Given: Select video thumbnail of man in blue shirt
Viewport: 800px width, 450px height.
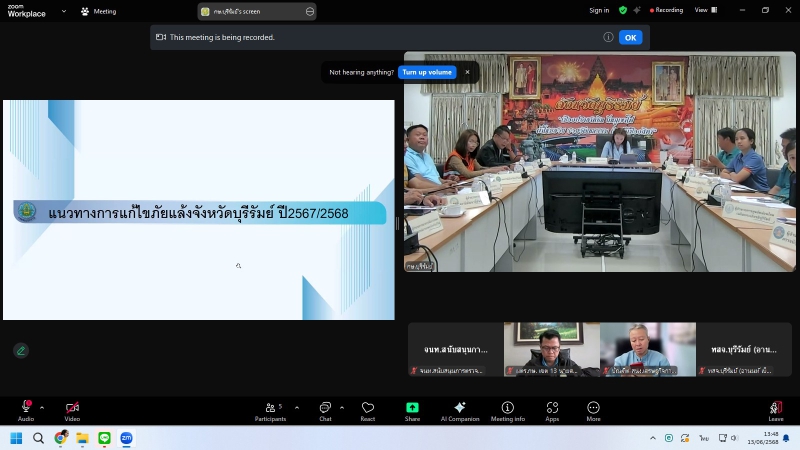Looking at the screenshot, I should pos(647,349).
